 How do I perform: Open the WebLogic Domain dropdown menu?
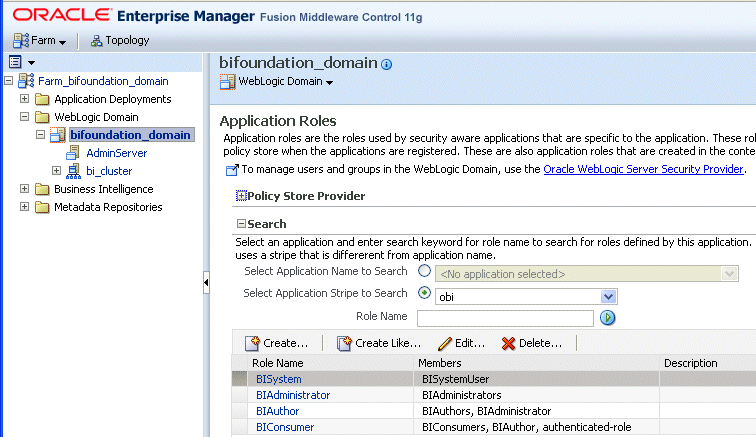(285, 82)
